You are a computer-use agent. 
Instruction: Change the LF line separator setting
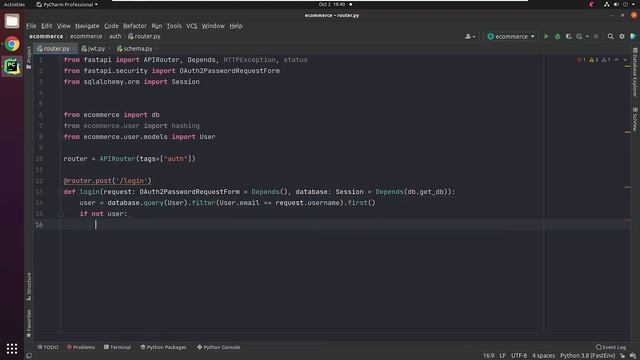pyautogui.click(x=502, y=356)
